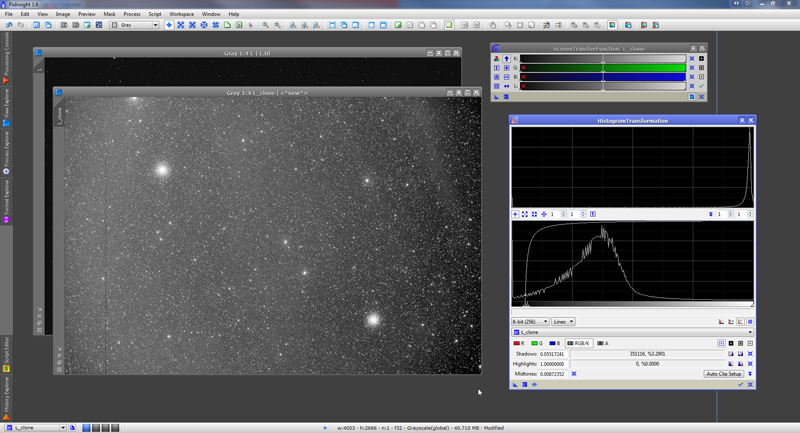Click the Auto Clip Setup button
This screenshot has width=800, height=433.
[725, 373]
